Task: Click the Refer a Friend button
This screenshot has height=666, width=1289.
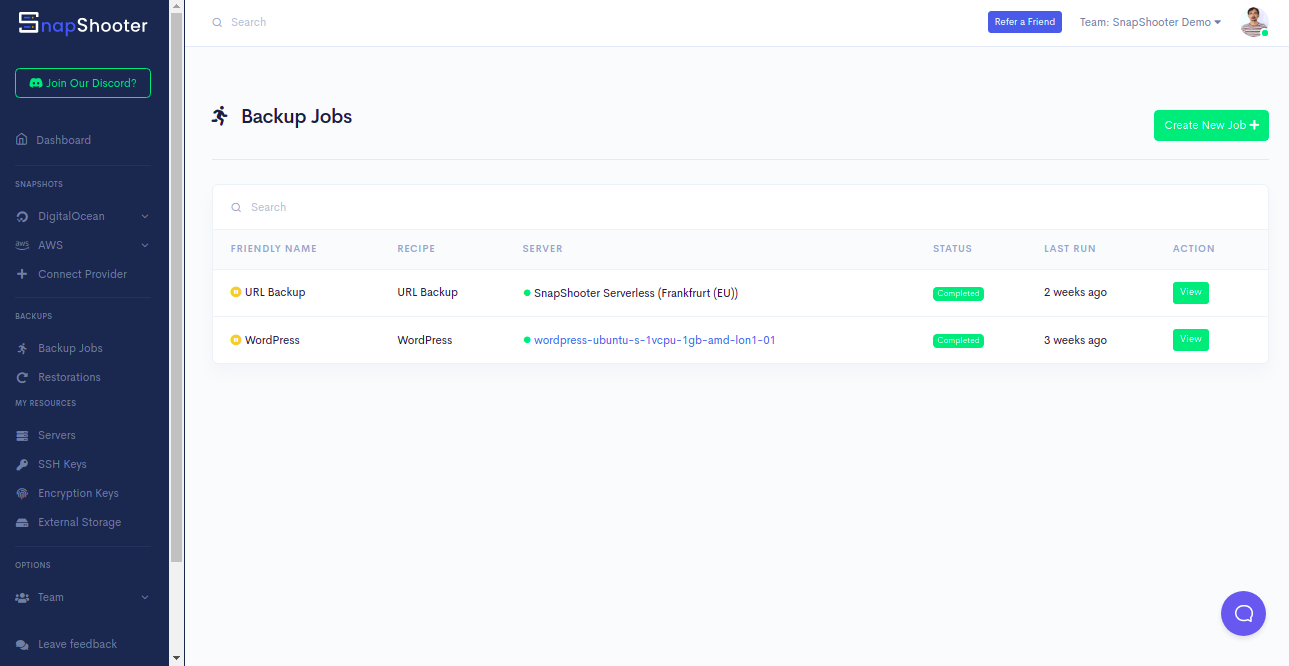Action: [1025, 22]
